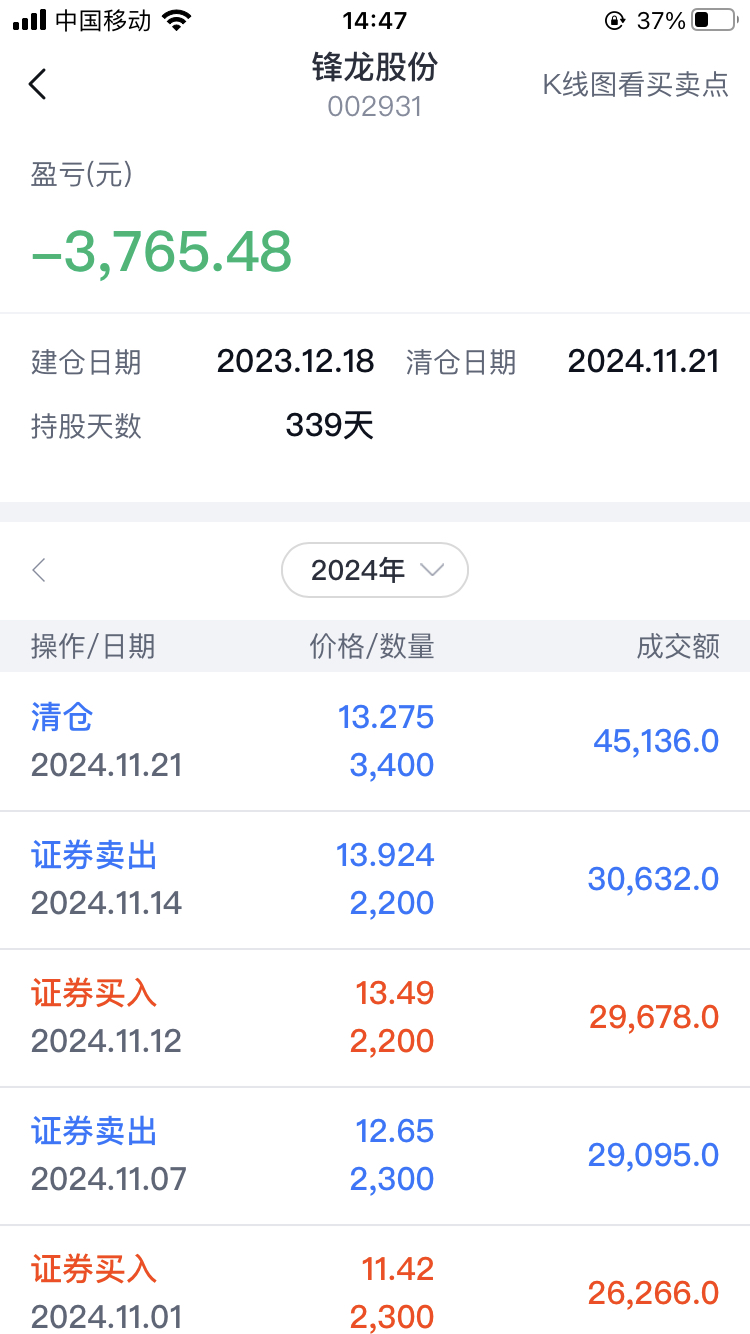Tap the 45,136.0 transaction amount
The width and height of the screenshot is (750, 1334).
(655, 741)
